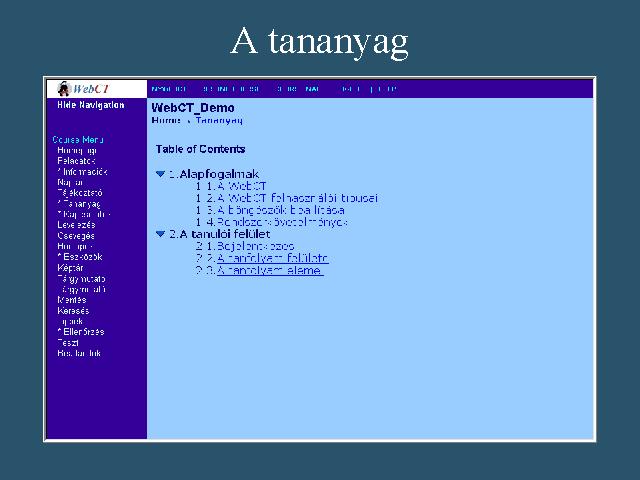Screen dimensions: 640x480
Task: Toggle the Kommunikáció group in sidebar
Action: tap(84, 214)
